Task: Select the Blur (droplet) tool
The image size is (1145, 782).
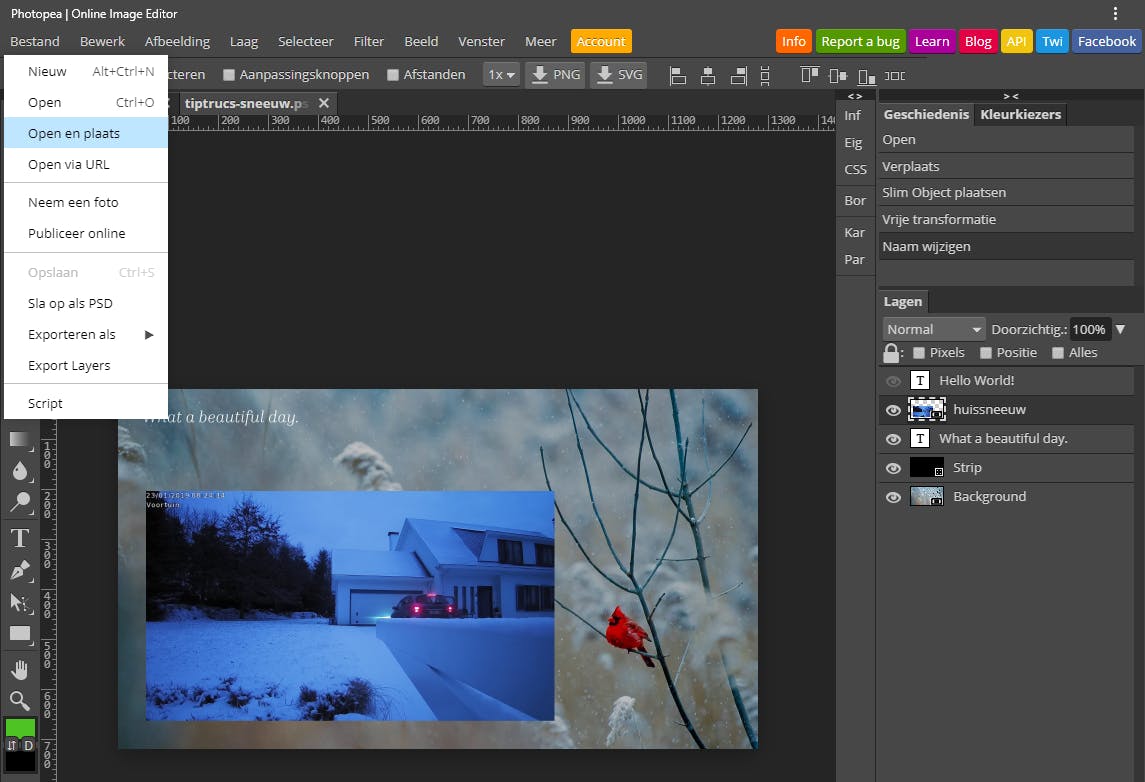Action: [19, 470]
